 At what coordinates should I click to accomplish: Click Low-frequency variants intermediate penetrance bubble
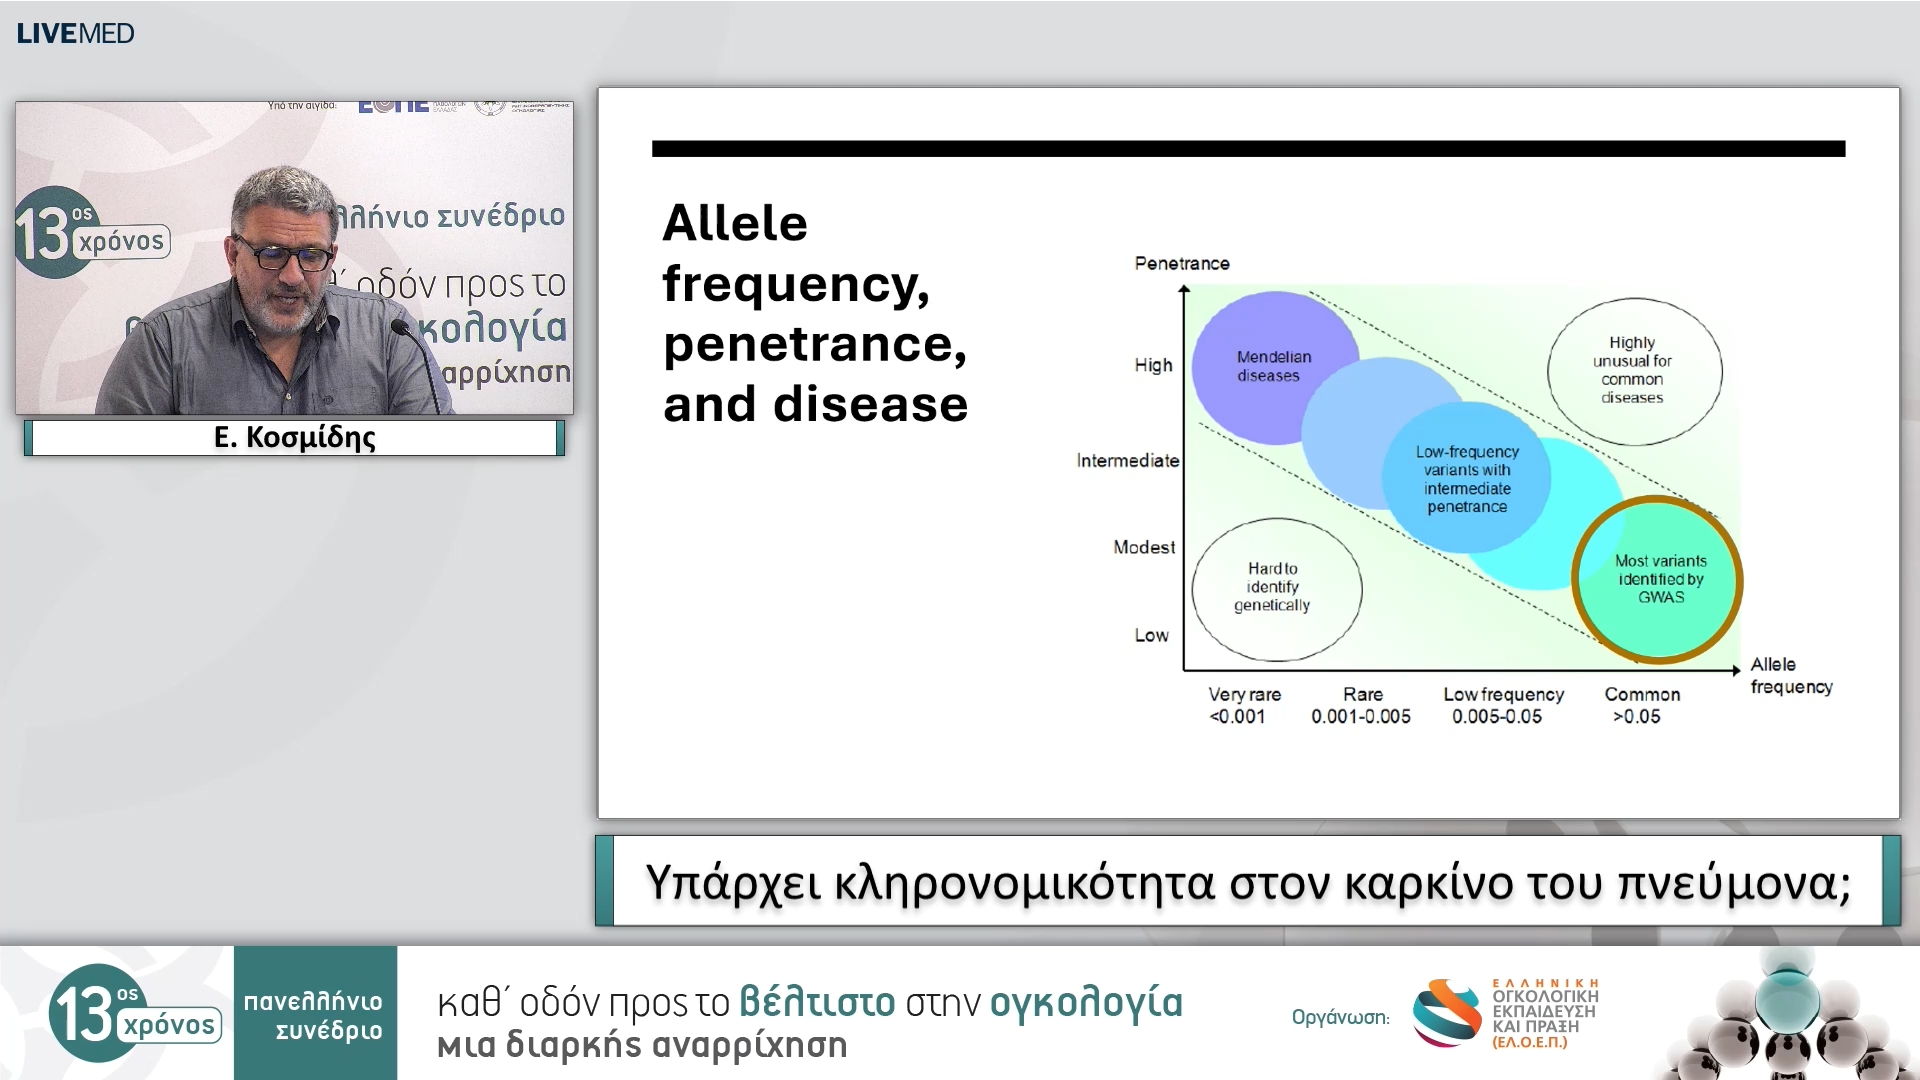[x=1467, y=479]
